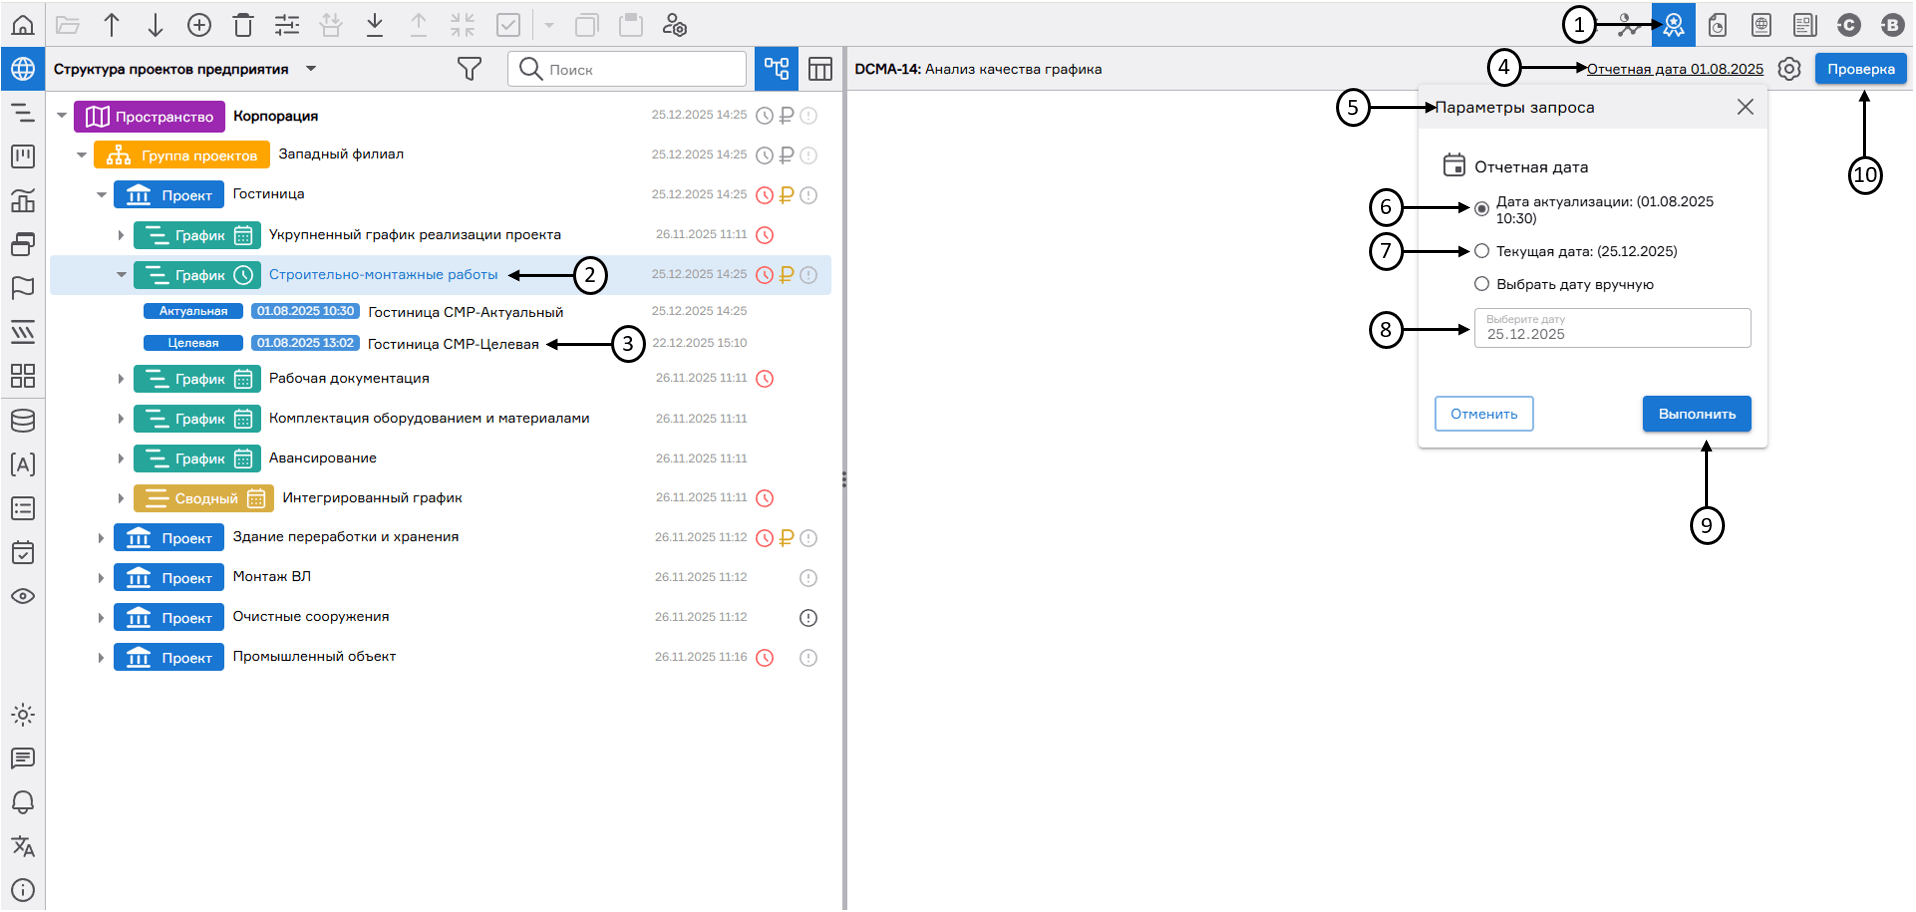Select 'Гостиница СМР-Целевая' version row
Image resolution: width=1916 pixels, height=912 pixels.
point(453,344)
